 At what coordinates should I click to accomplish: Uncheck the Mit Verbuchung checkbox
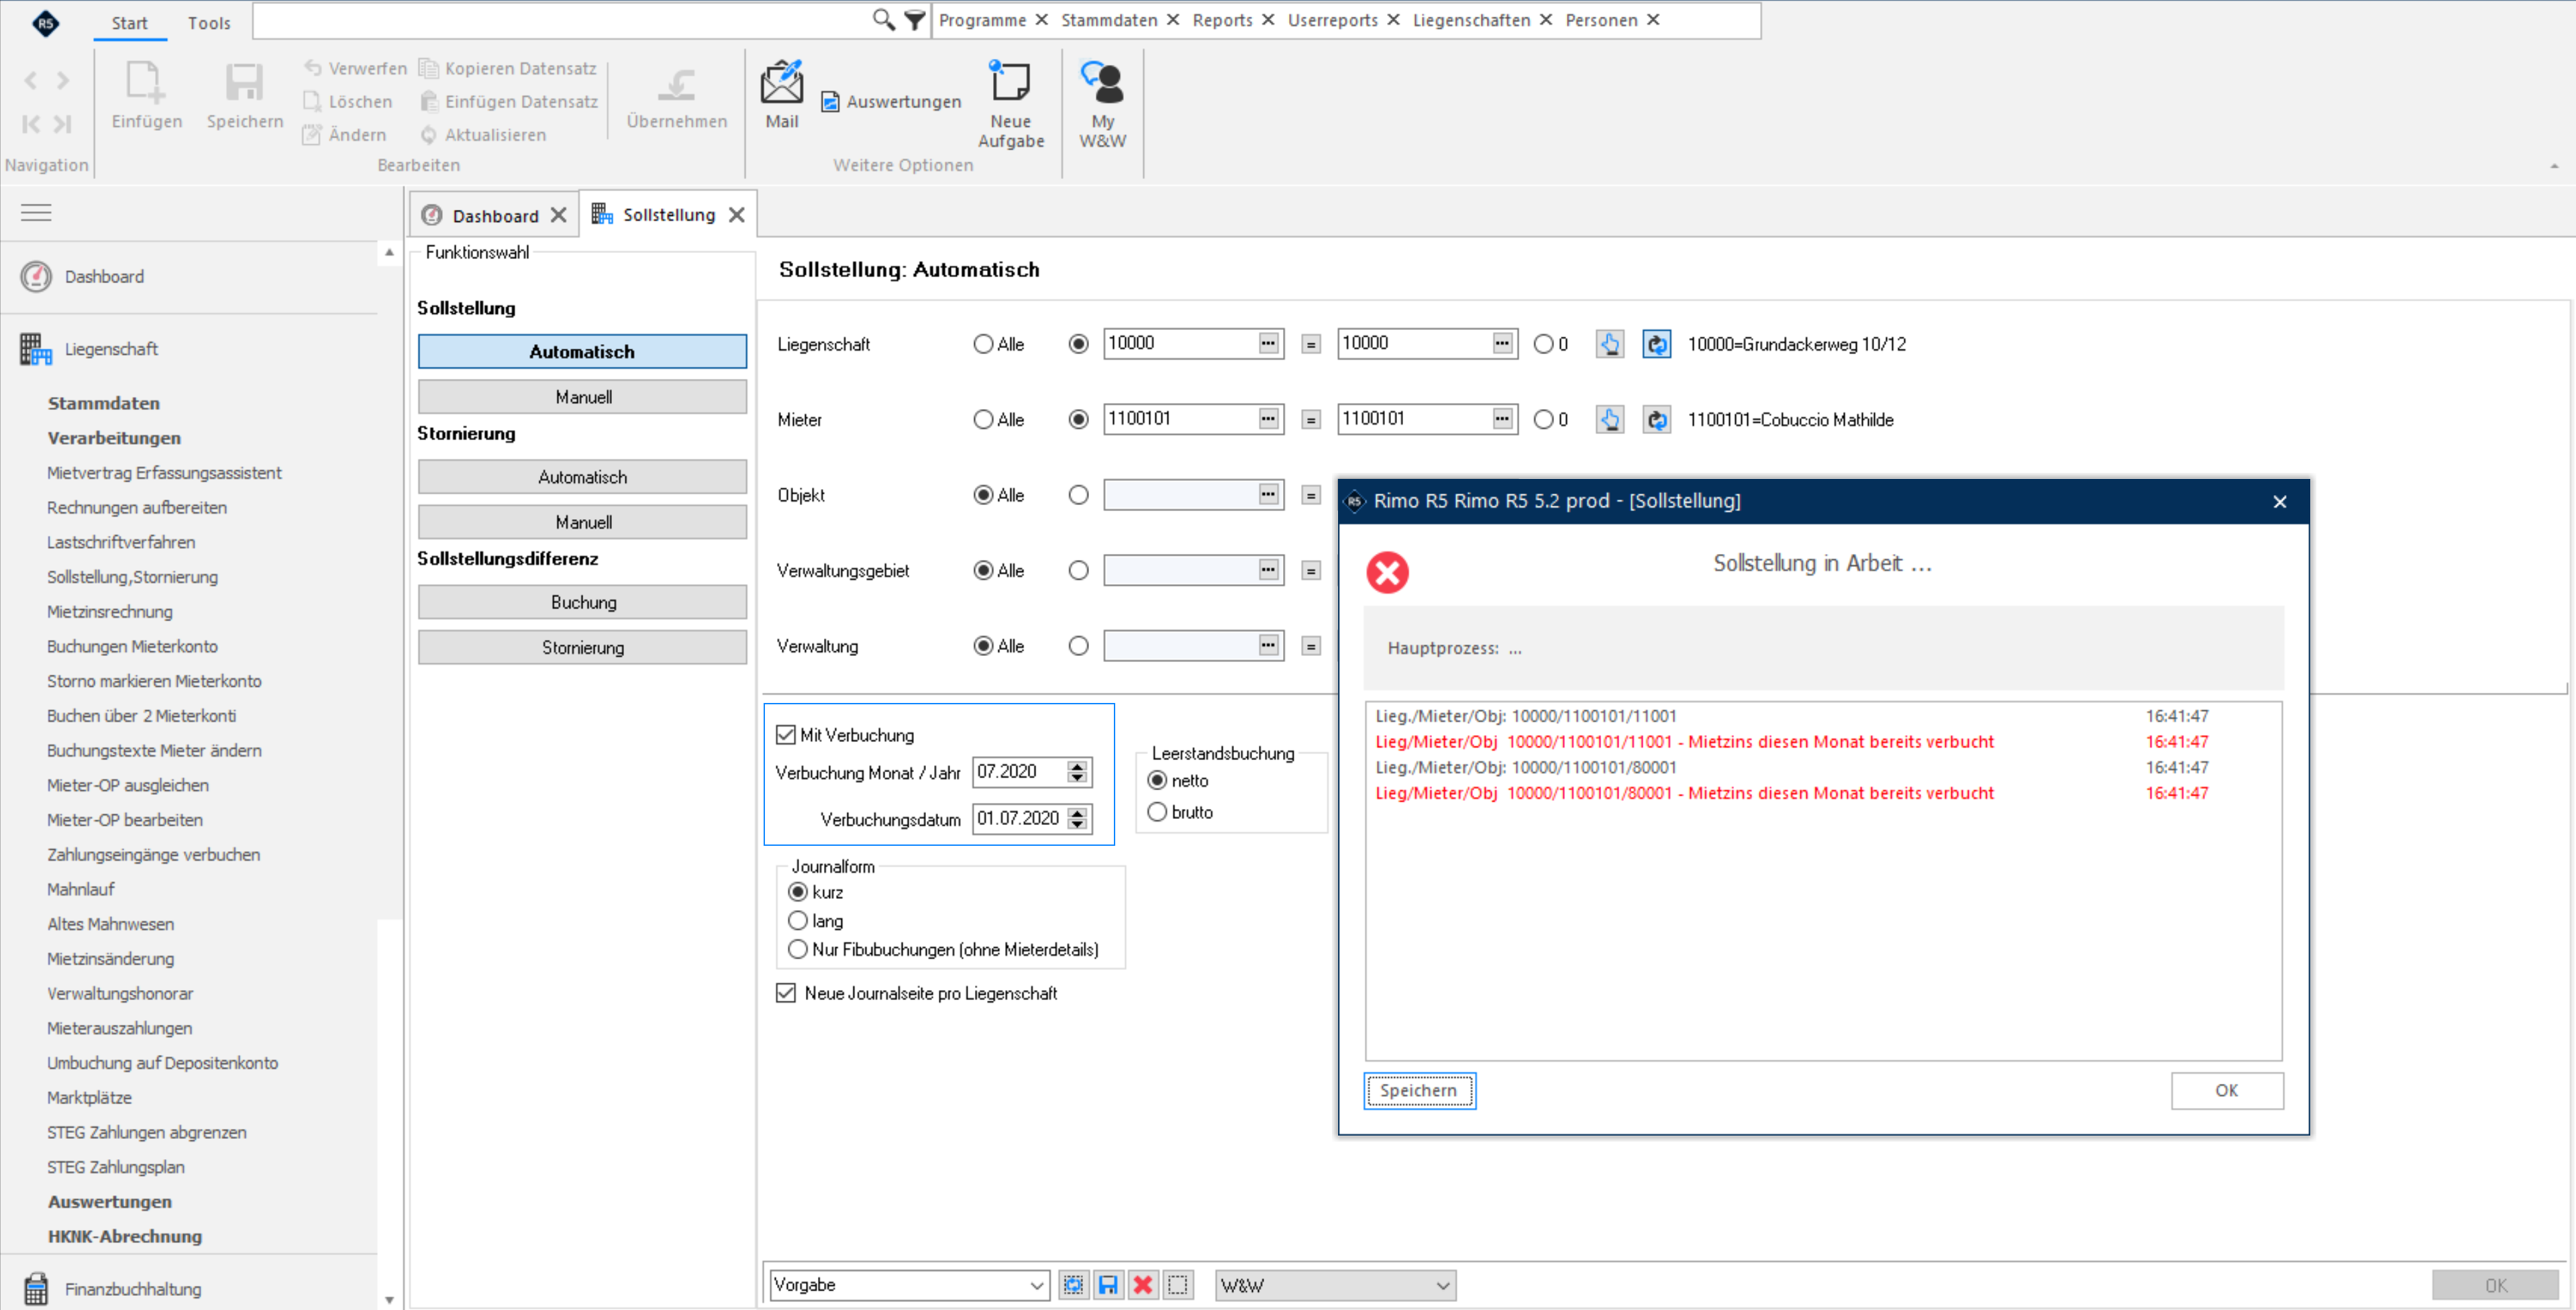786,735
